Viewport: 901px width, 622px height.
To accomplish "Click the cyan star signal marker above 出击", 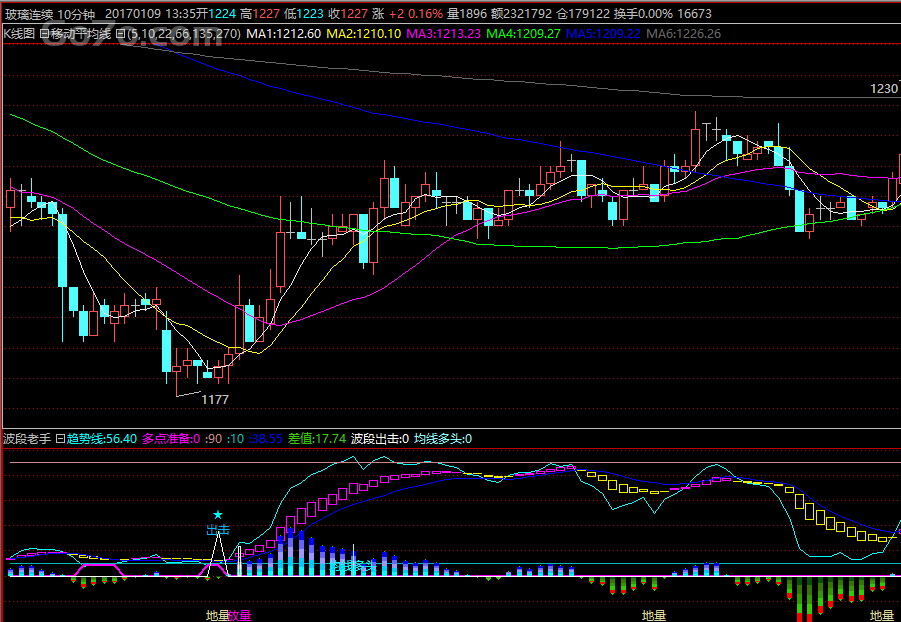I will point(217,515).
